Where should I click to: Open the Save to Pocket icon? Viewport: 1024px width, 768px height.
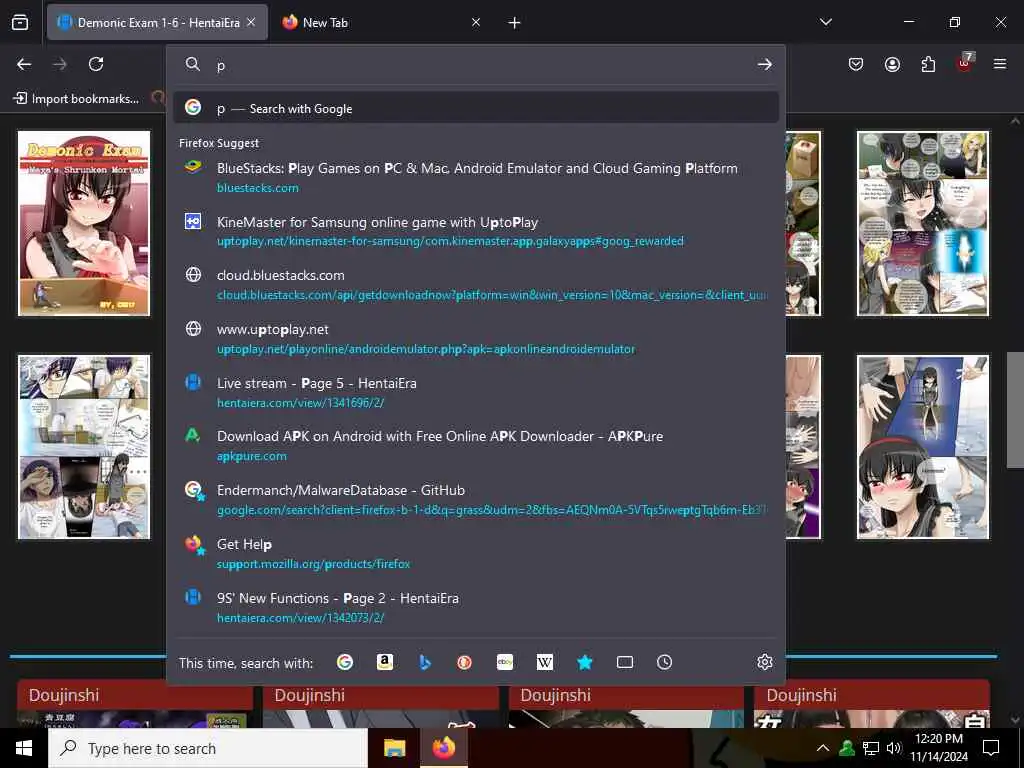click(x=856, y=64)
